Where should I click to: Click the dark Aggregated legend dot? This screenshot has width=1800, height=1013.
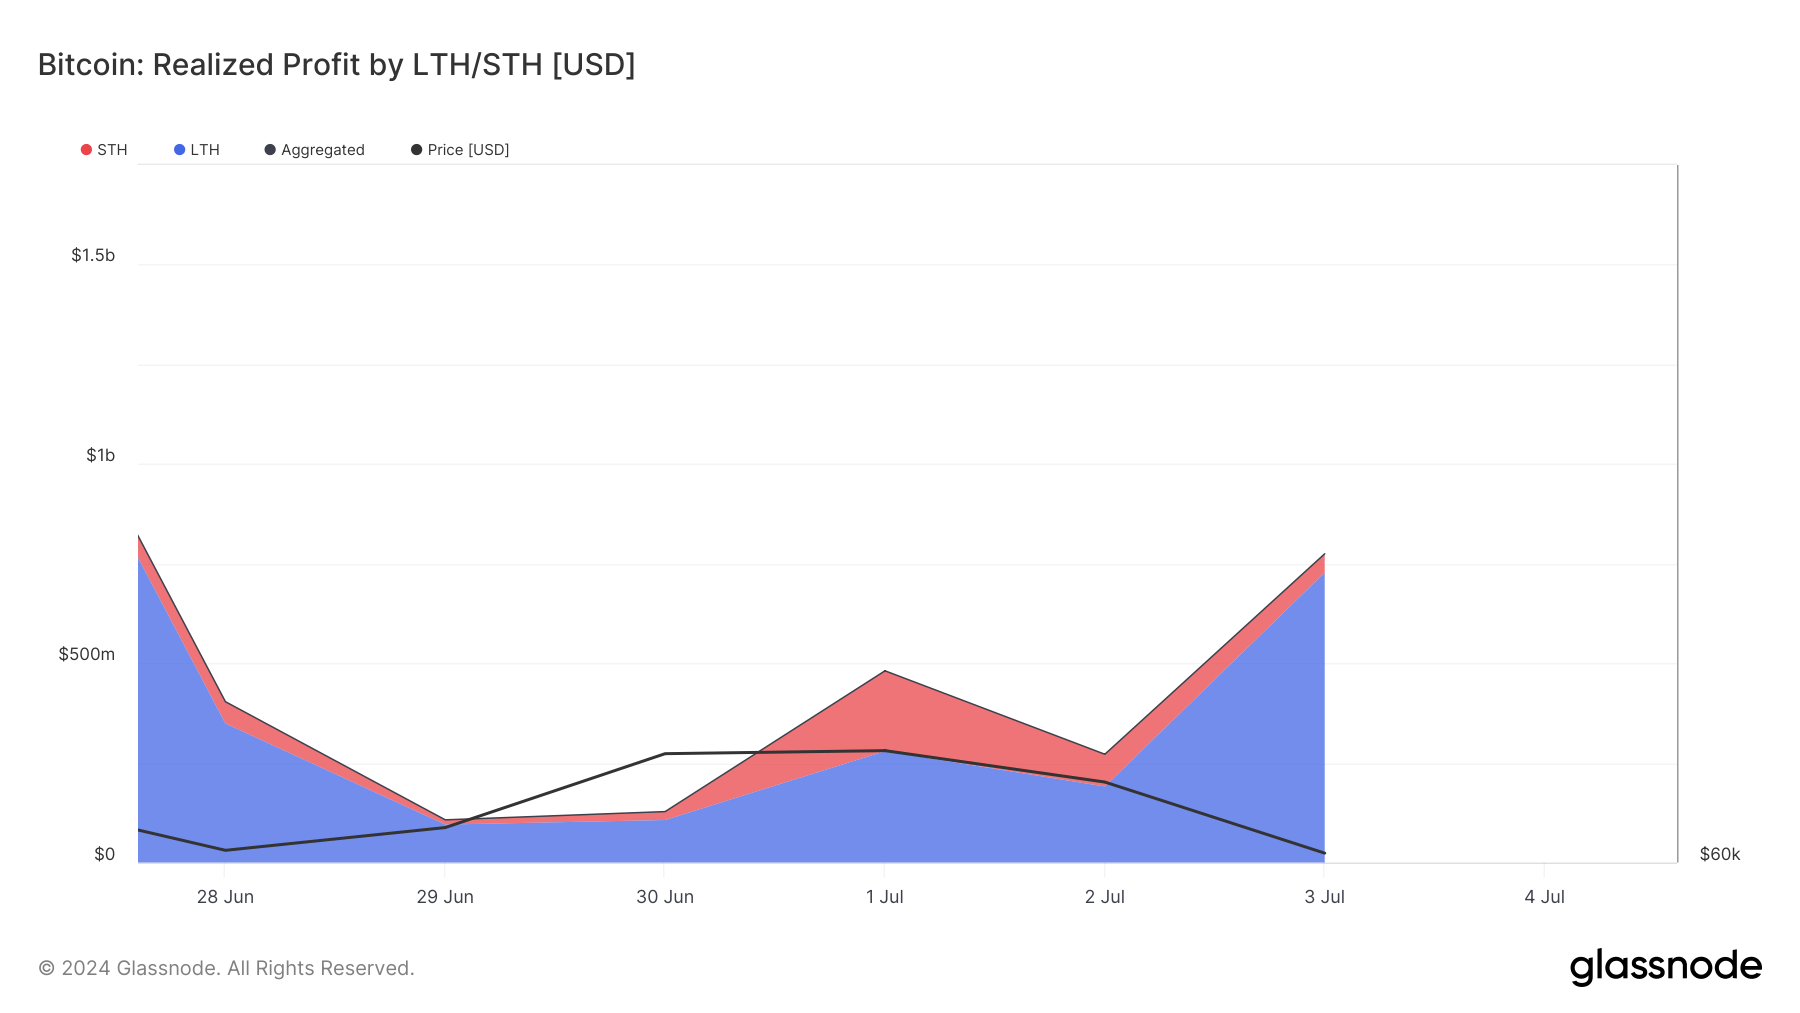point(270,150)
